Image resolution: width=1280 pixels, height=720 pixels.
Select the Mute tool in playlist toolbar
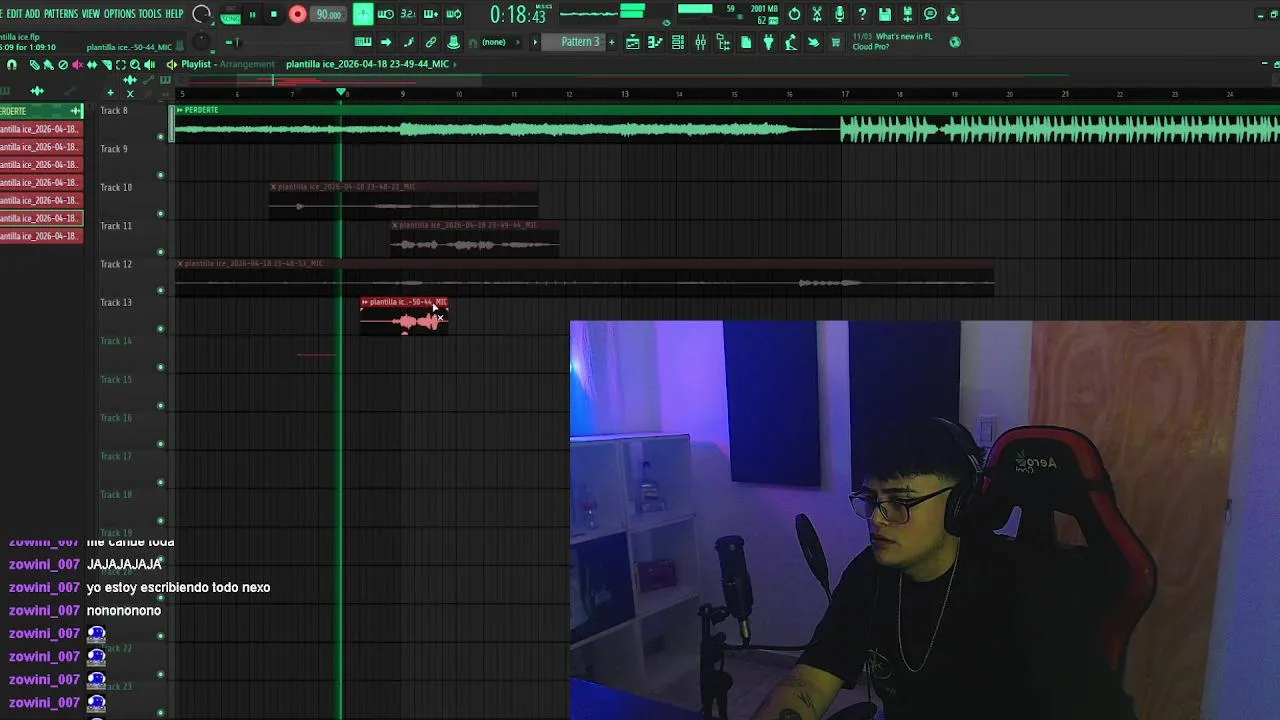click(x=77, y=64)
